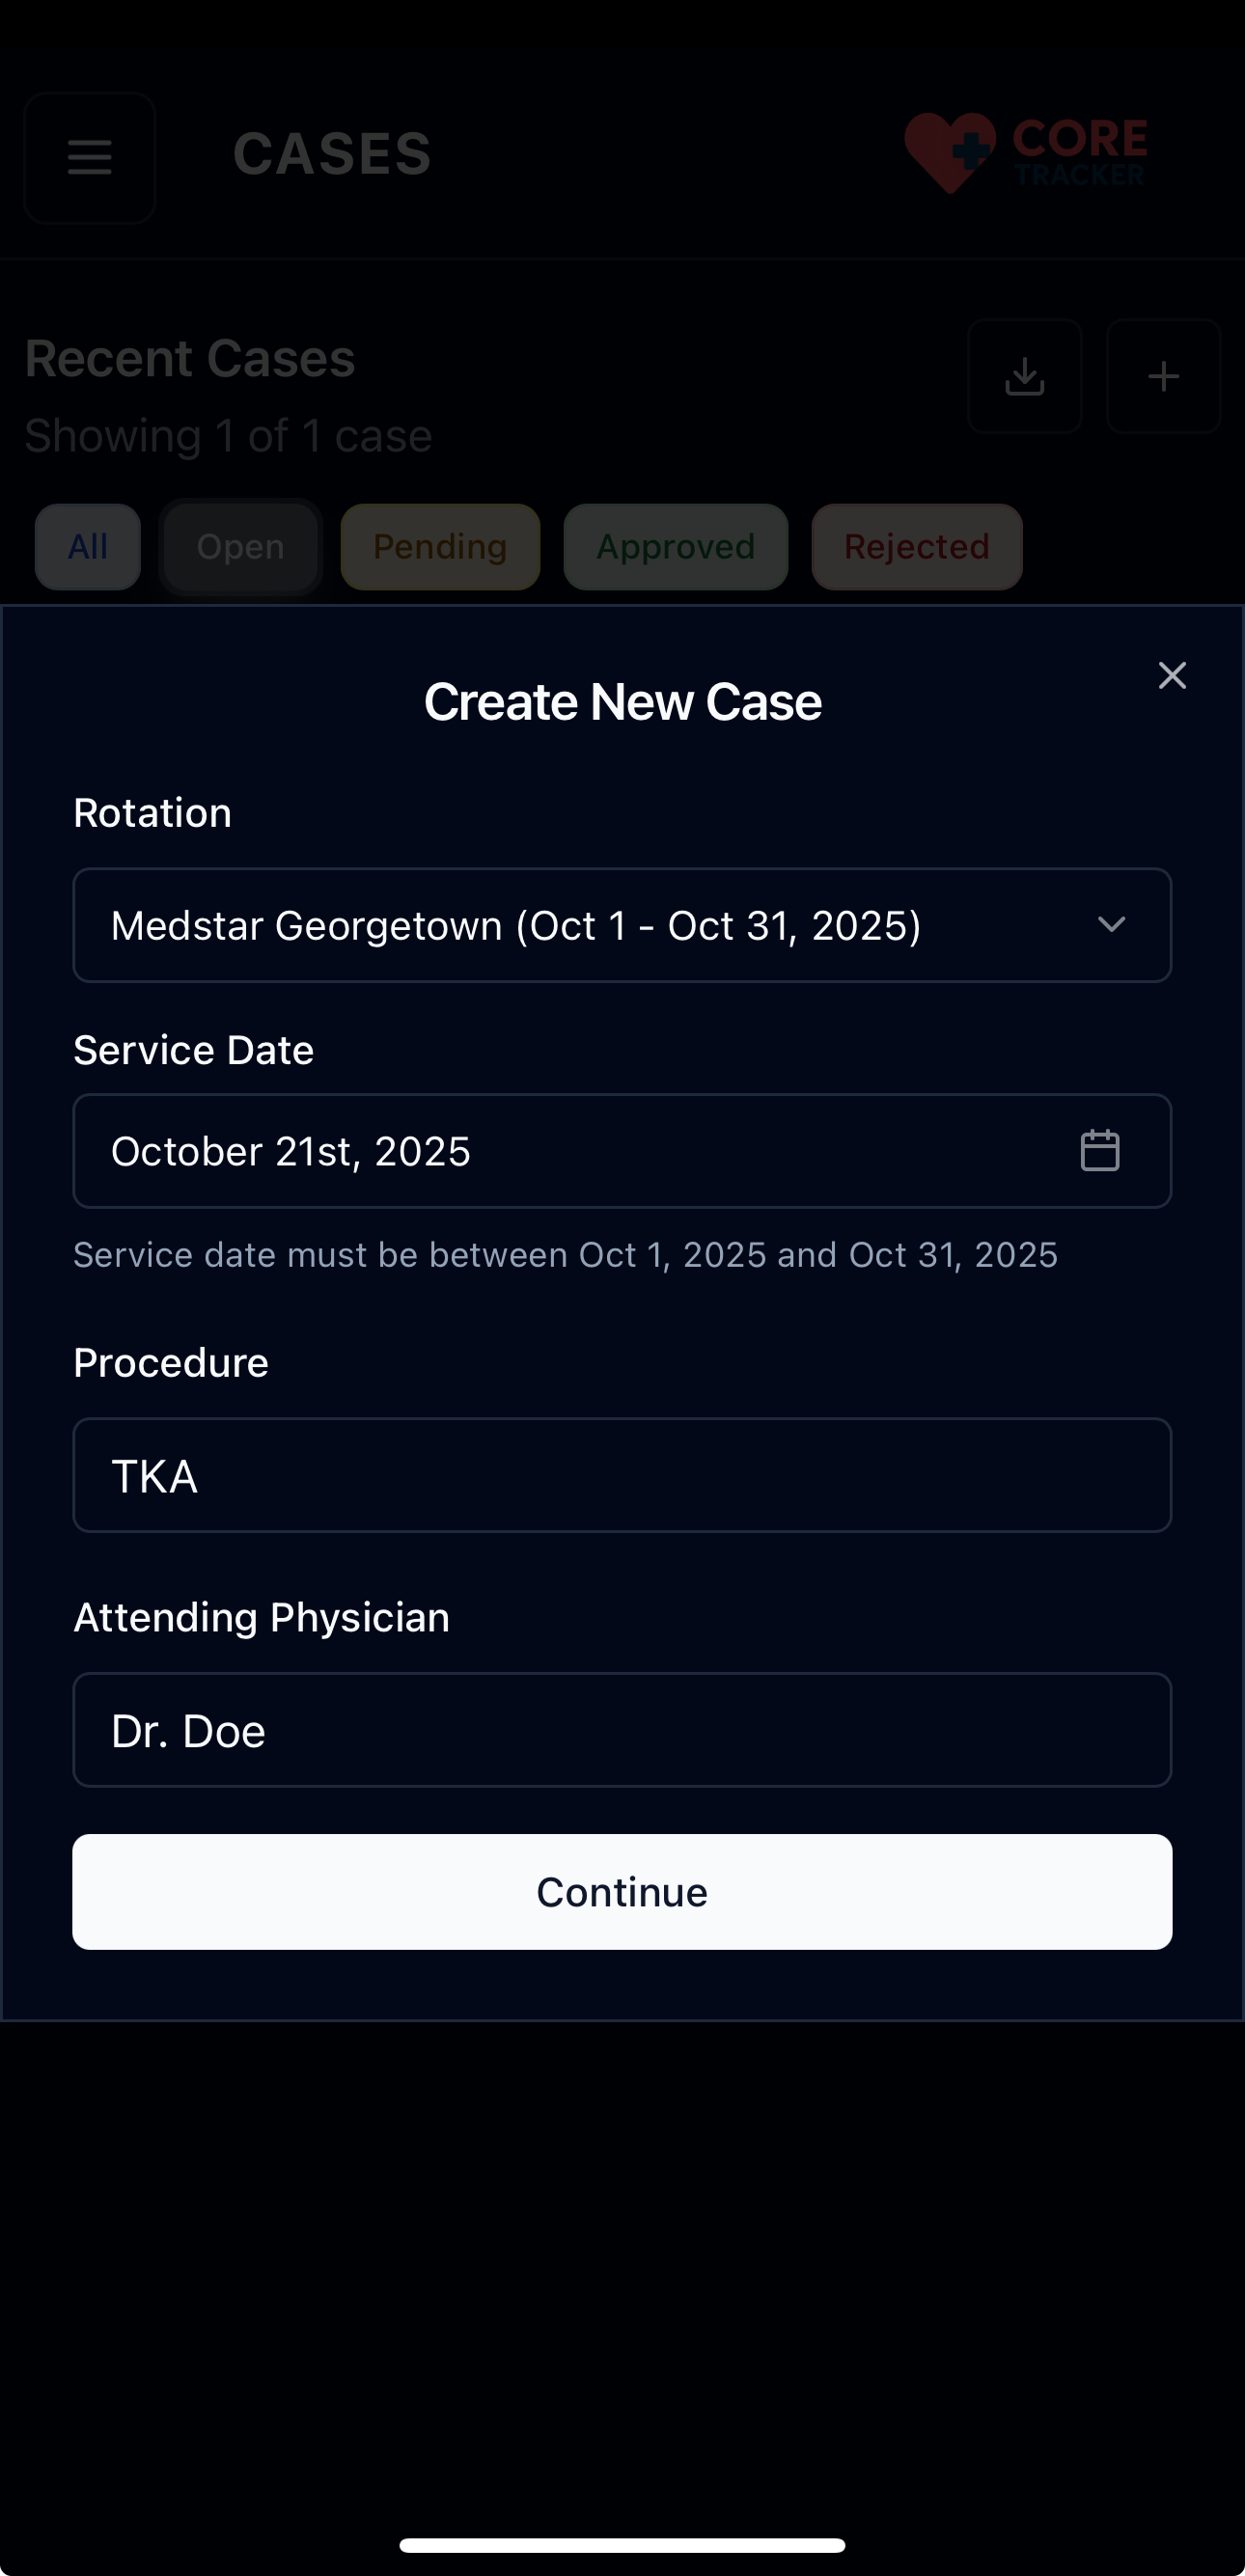Open the hamburger navigation menu
The image size is (1245, 2576).
coord(90,157)
